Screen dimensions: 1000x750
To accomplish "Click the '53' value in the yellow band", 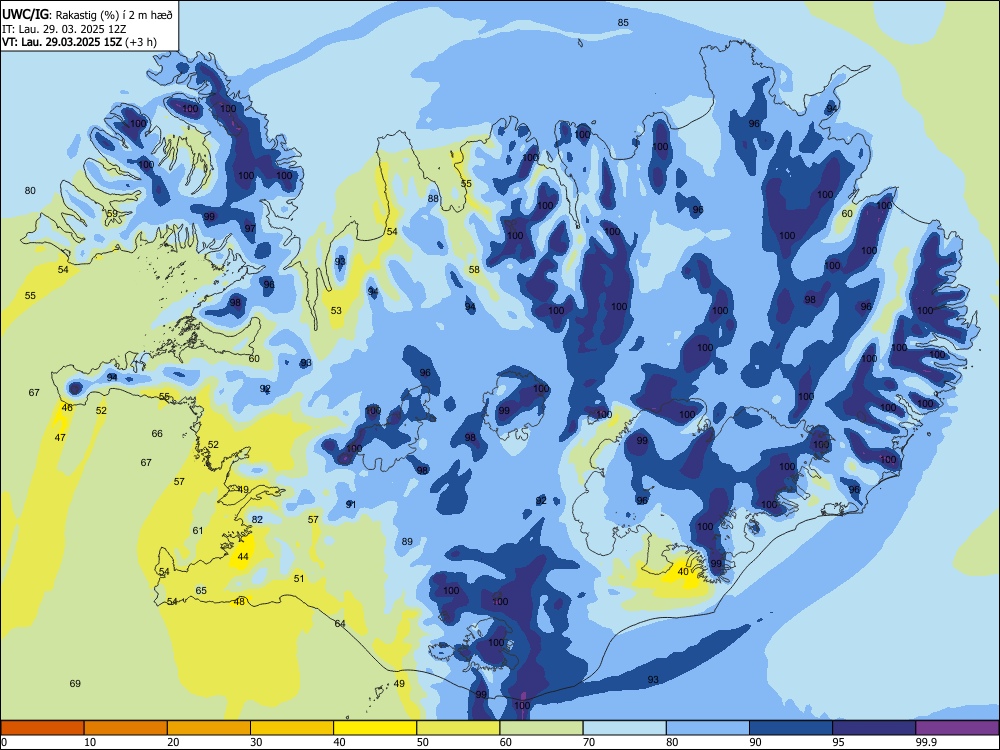I will pos(336,311).
